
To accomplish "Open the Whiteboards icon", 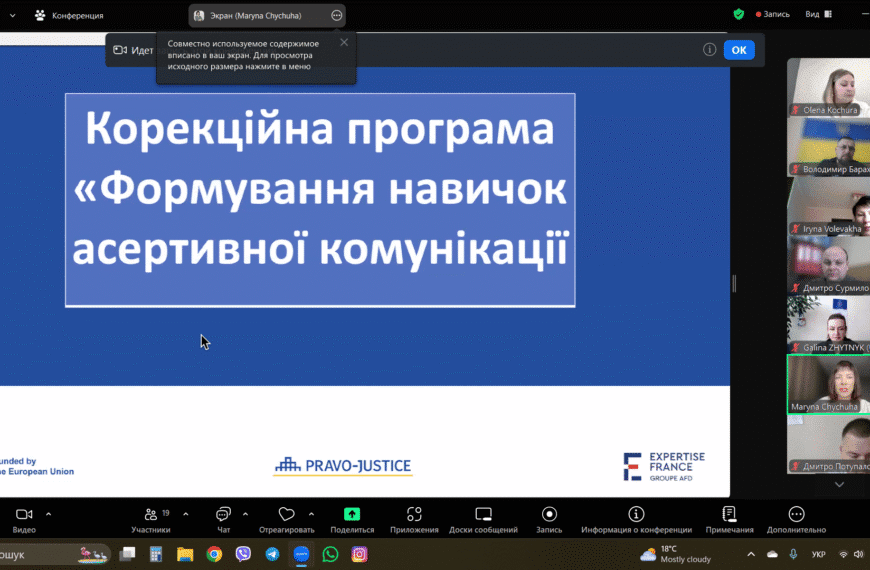I will click(483, 514).
